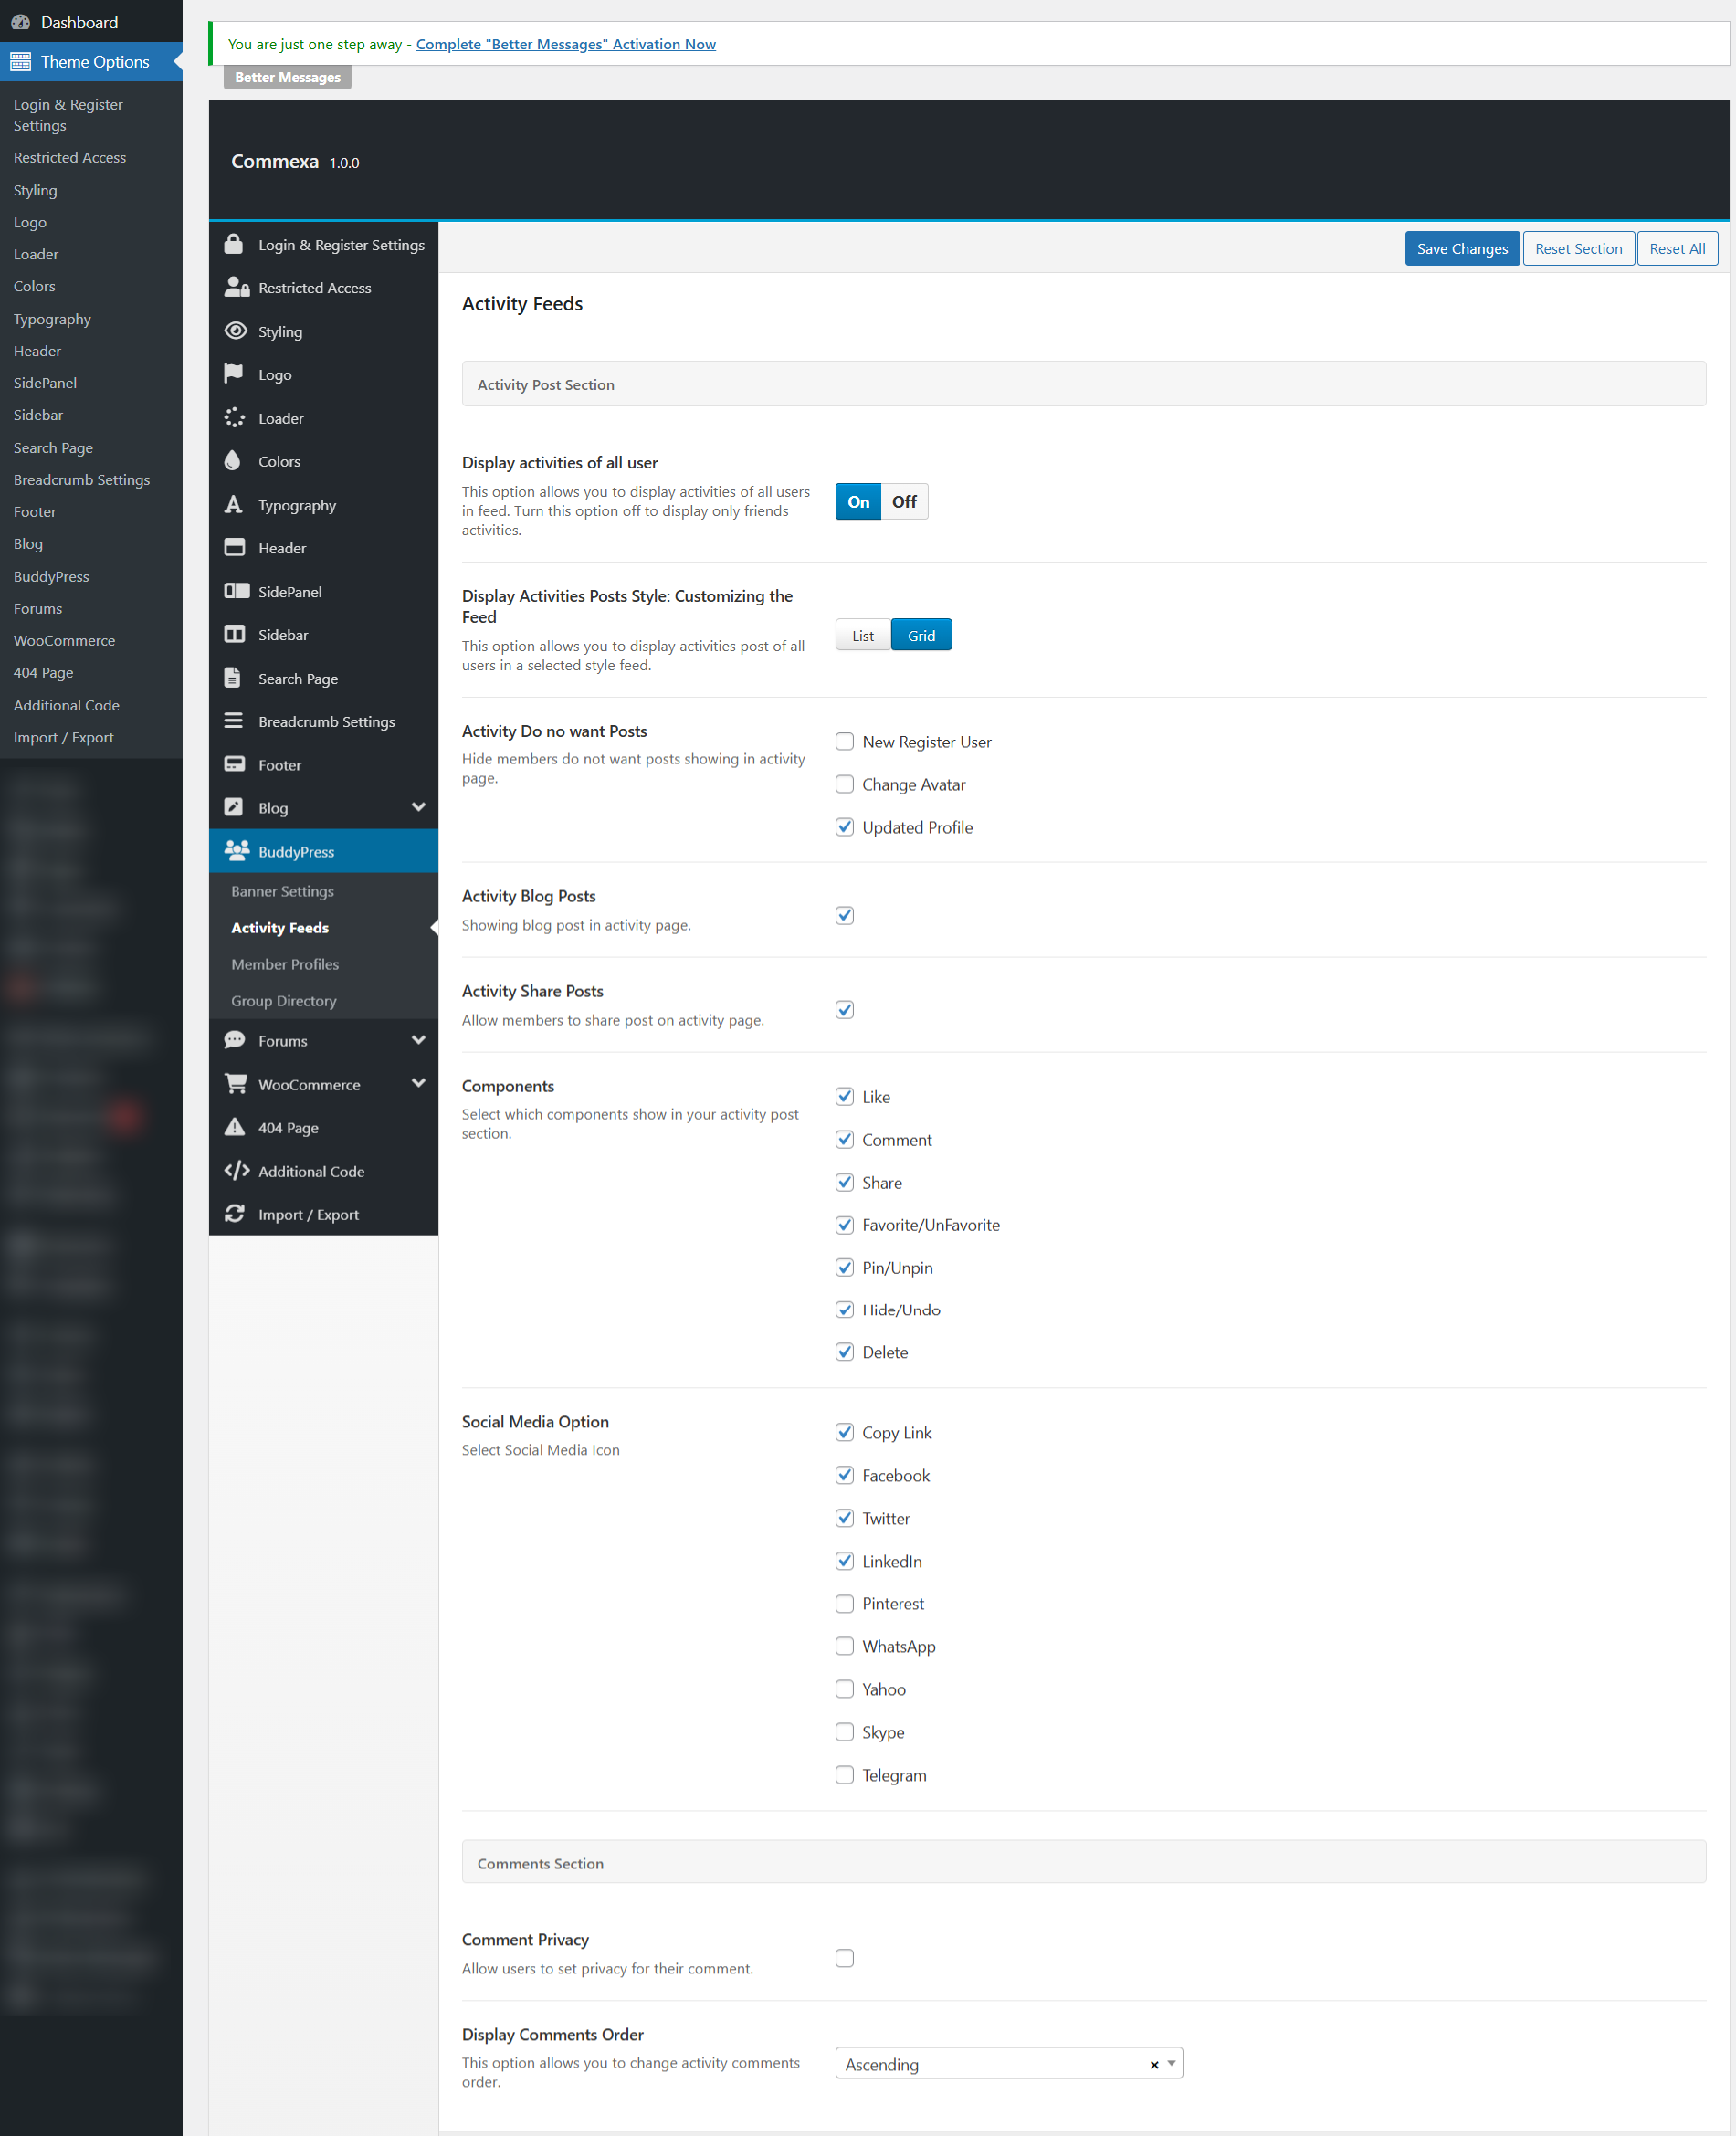Open Member Profiles submenu item
Image resolution: width=1736 pixels, height=2136 pixels.
pos(285,964)
